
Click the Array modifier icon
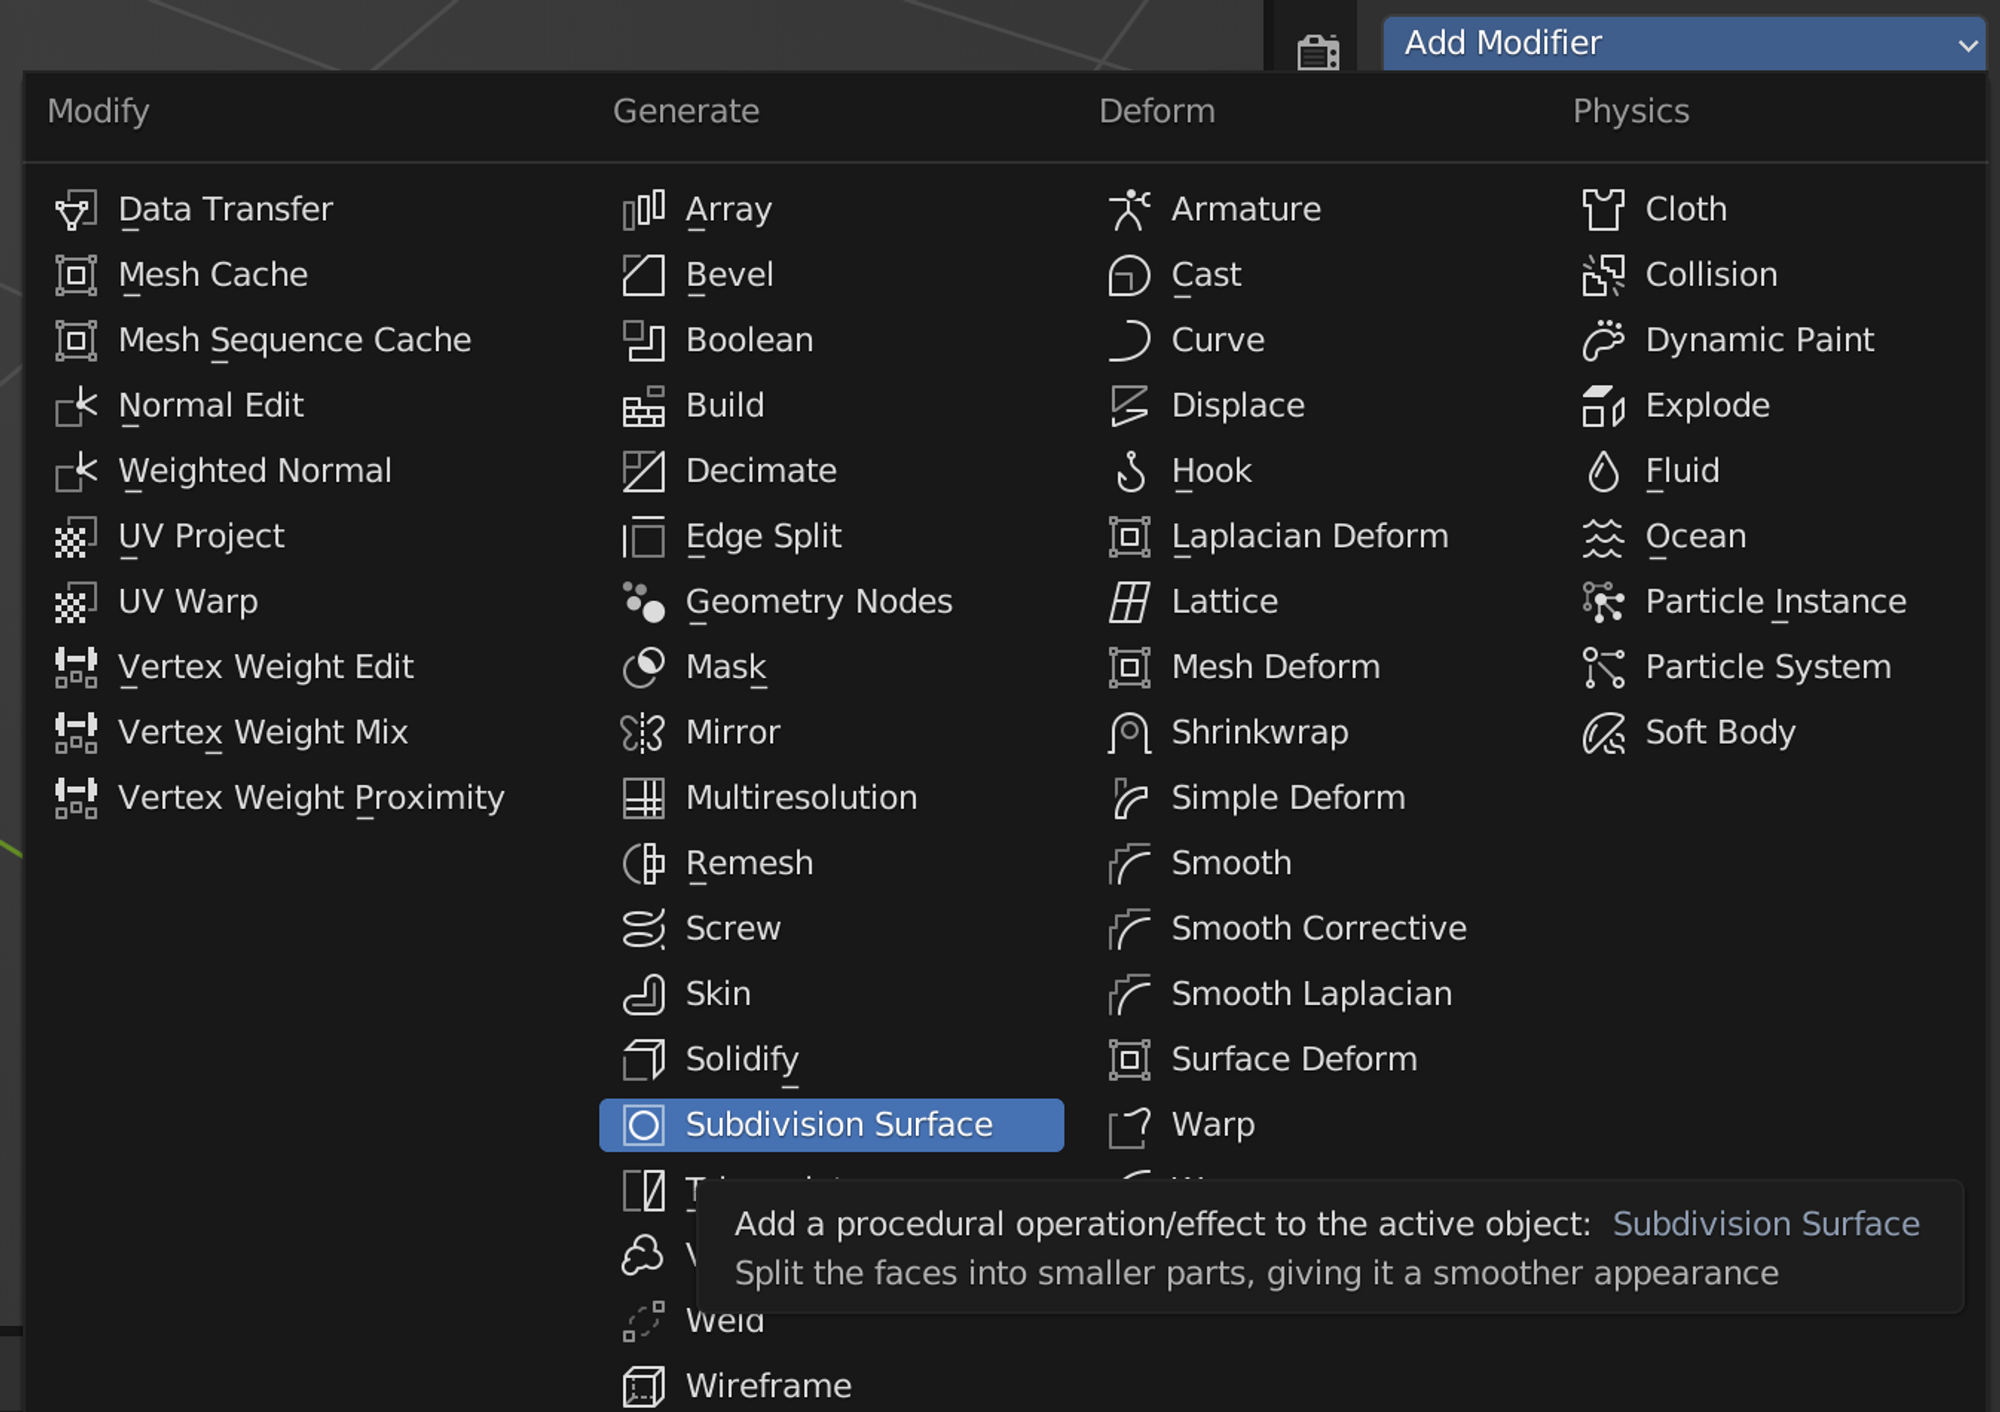[x=643, y=210]
